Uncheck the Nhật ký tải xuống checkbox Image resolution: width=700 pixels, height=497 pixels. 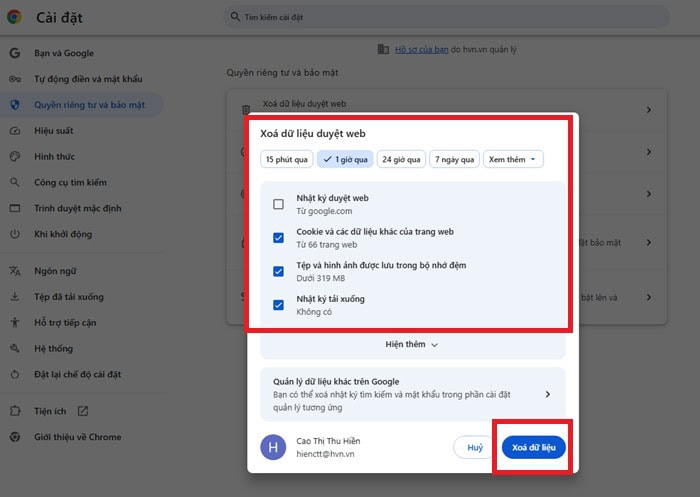click(278, 305)
